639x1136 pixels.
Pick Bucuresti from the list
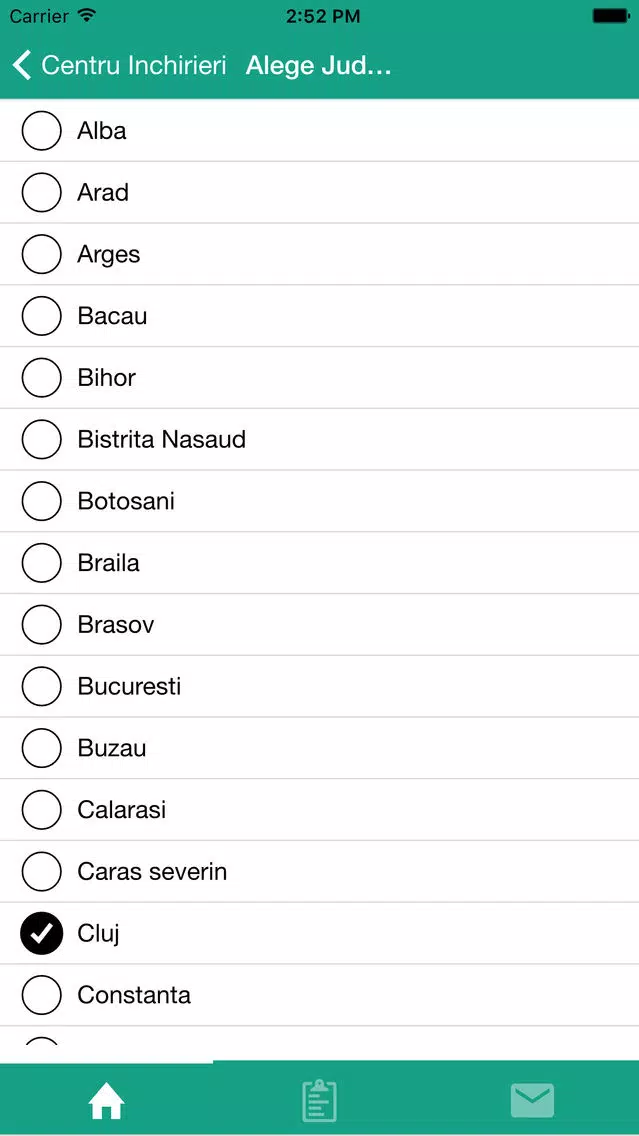pos(320,686)
